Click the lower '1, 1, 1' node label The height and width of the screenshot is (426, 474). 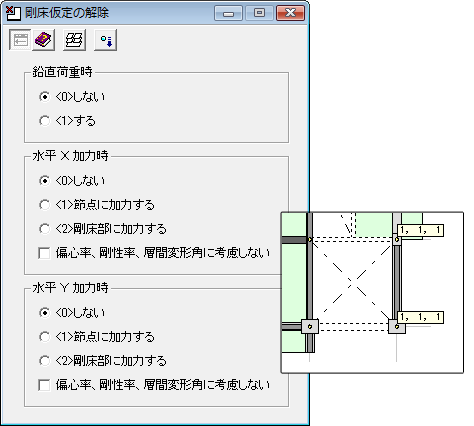(x=420, y=317)
